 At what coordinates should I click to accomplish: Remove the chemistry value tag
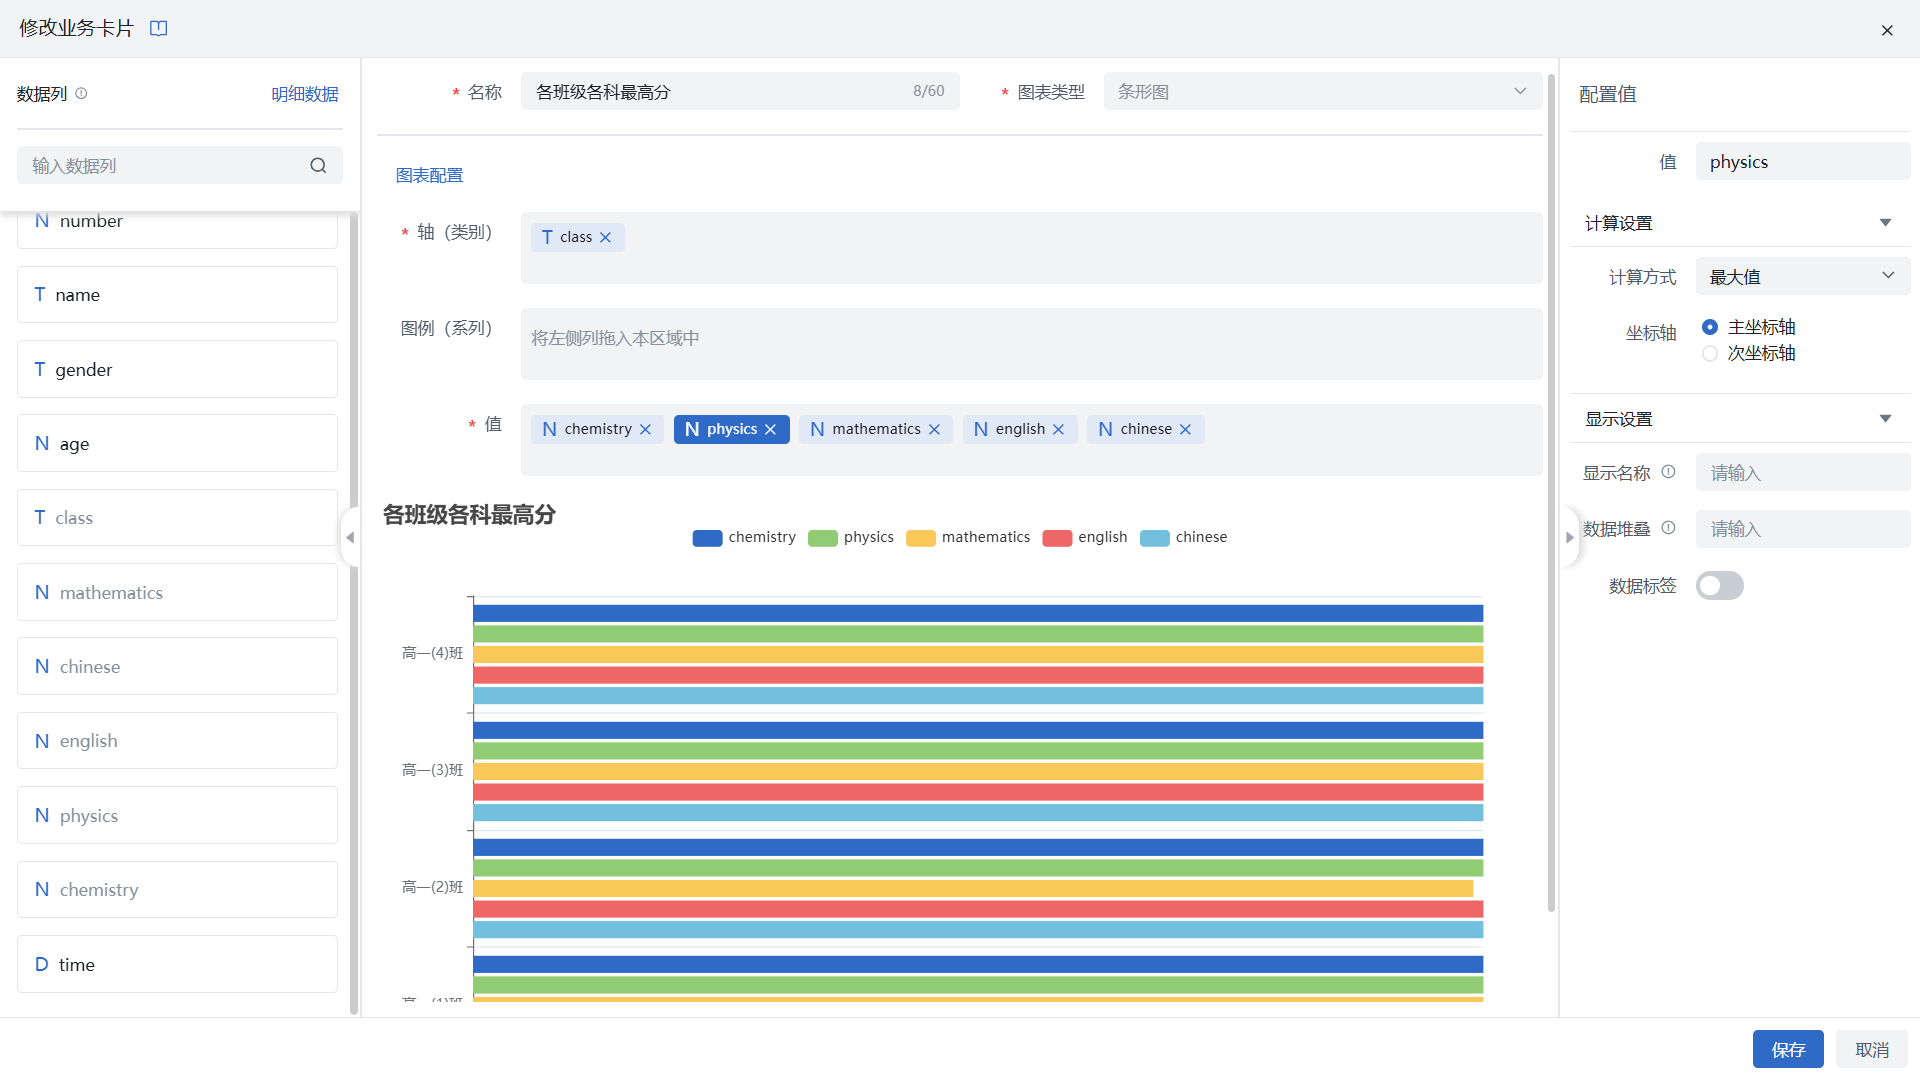point(645,430)
